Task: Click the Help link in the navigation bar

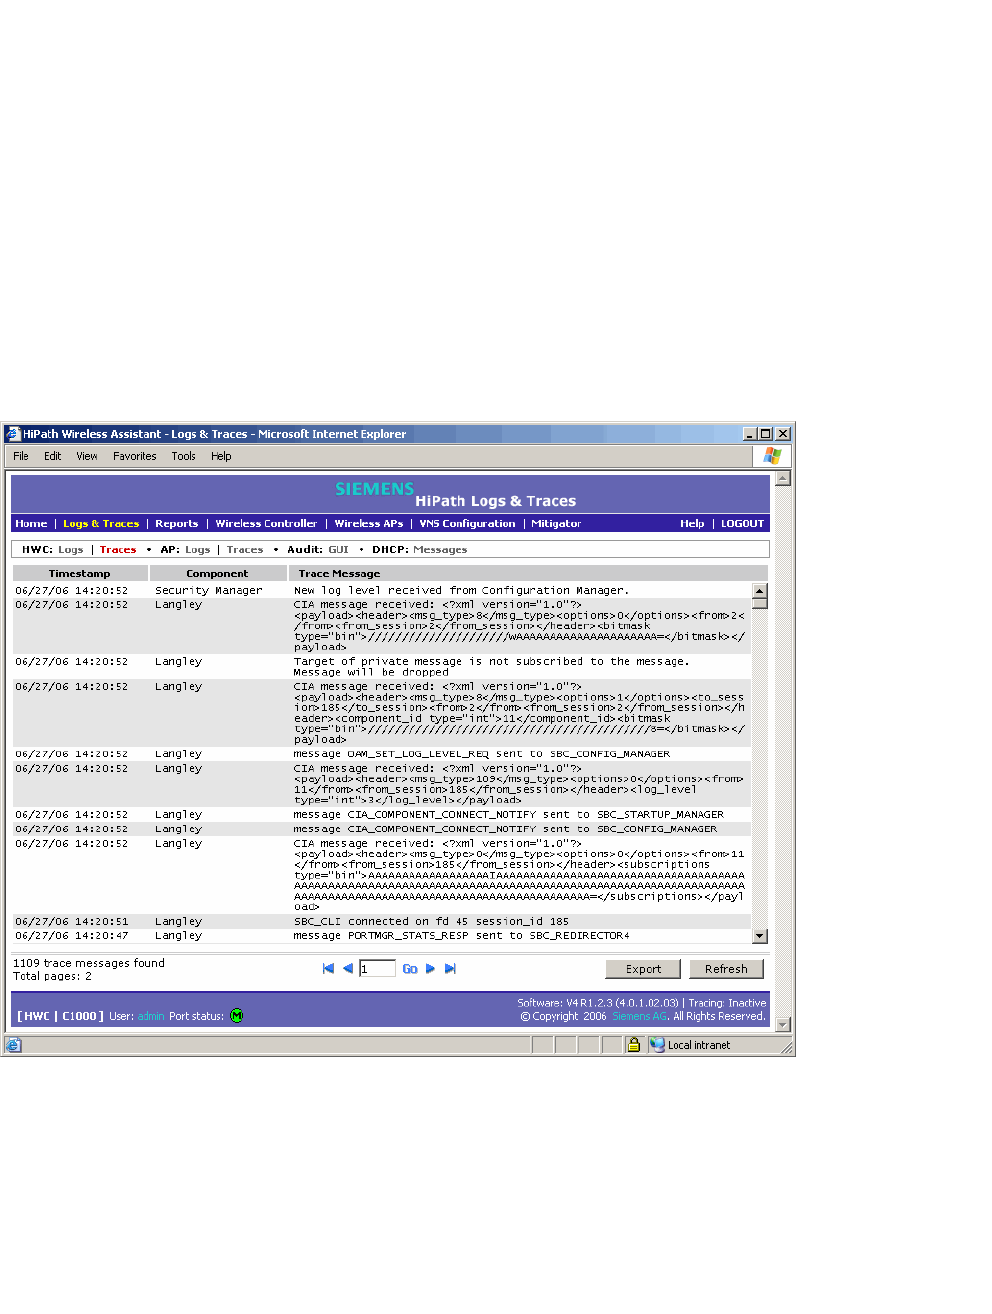Action: 692,524
